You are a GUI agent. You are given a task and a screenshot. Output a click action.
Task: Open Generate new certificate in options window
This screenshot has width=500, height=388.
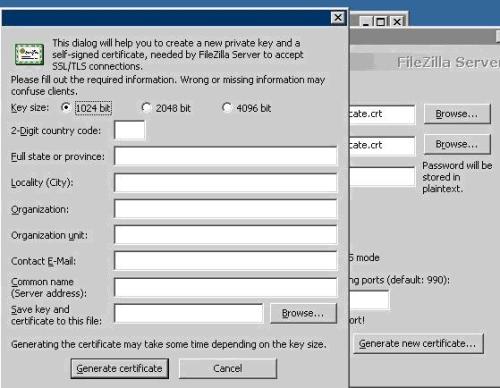(418, 343)
